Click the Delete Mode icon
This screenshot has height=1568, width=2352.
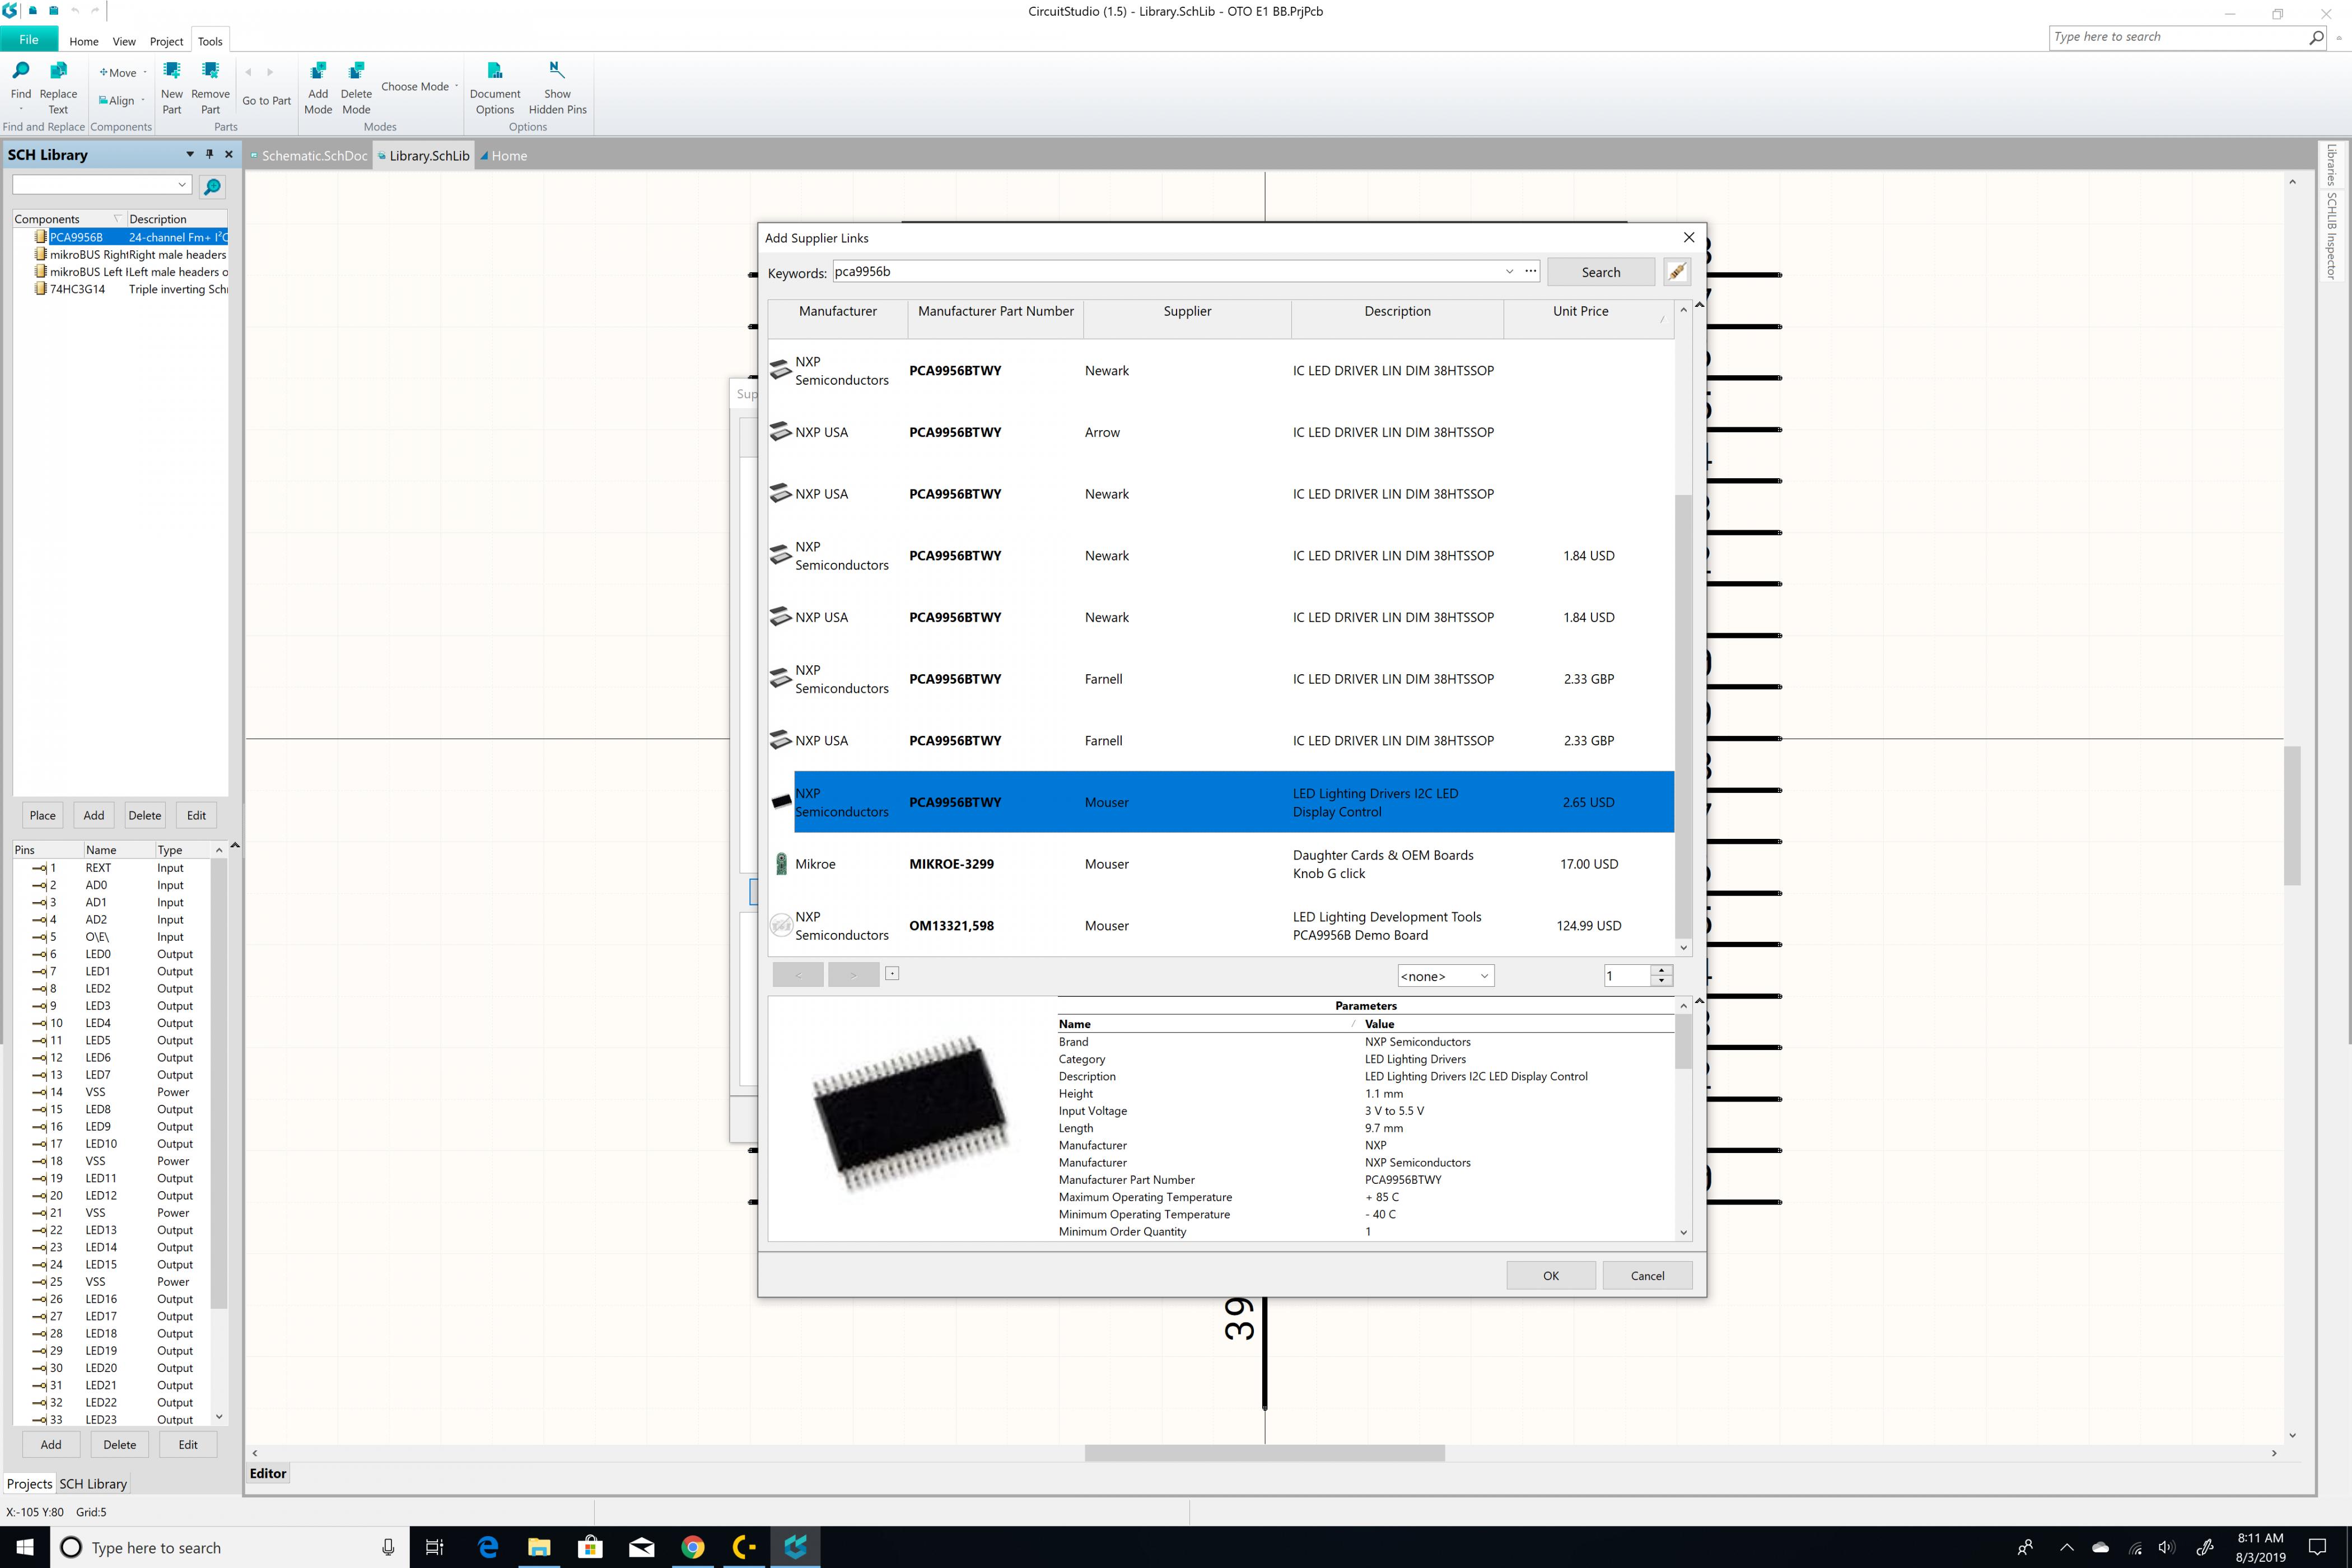(x=356, y=70)
